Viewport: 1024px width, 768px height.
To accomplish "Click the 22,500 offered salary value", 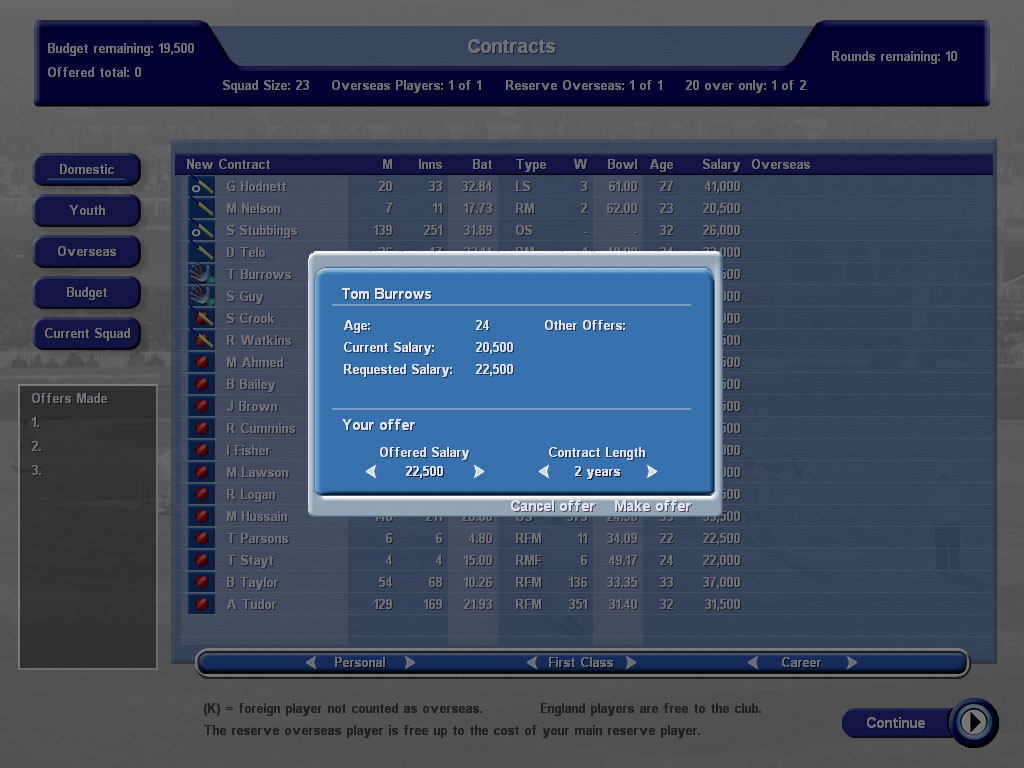I will 424,472.
